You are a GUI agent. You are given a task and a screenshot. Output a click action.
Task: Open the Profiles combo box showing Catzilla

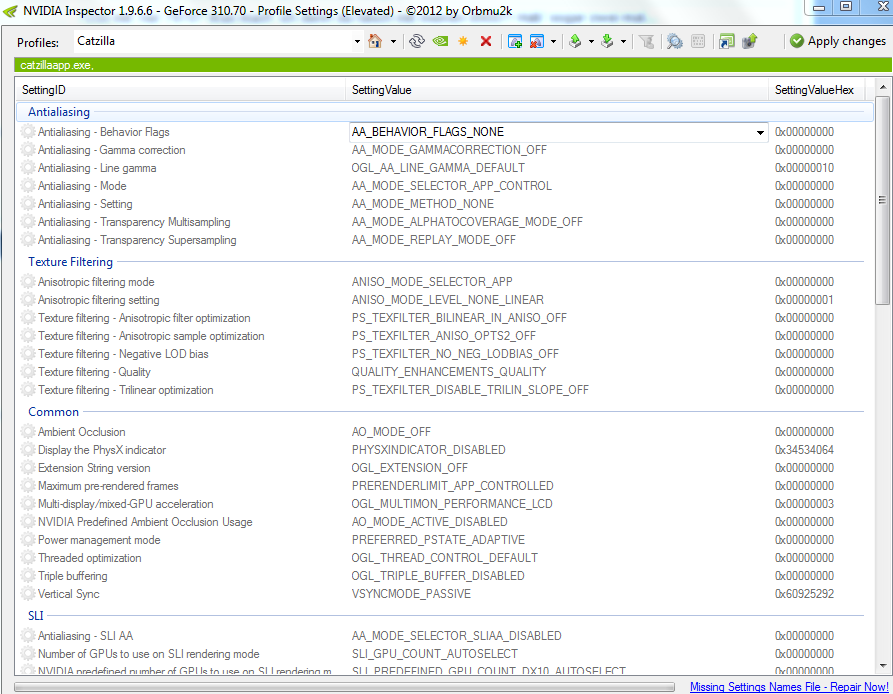click(x=218, y=41)
